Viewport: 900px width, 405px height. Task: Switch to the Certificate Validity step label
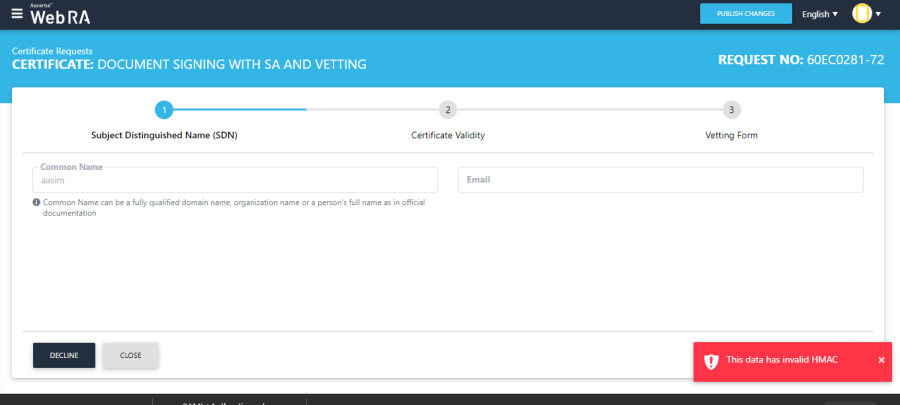pyautogui.click(x=448, y=135)
